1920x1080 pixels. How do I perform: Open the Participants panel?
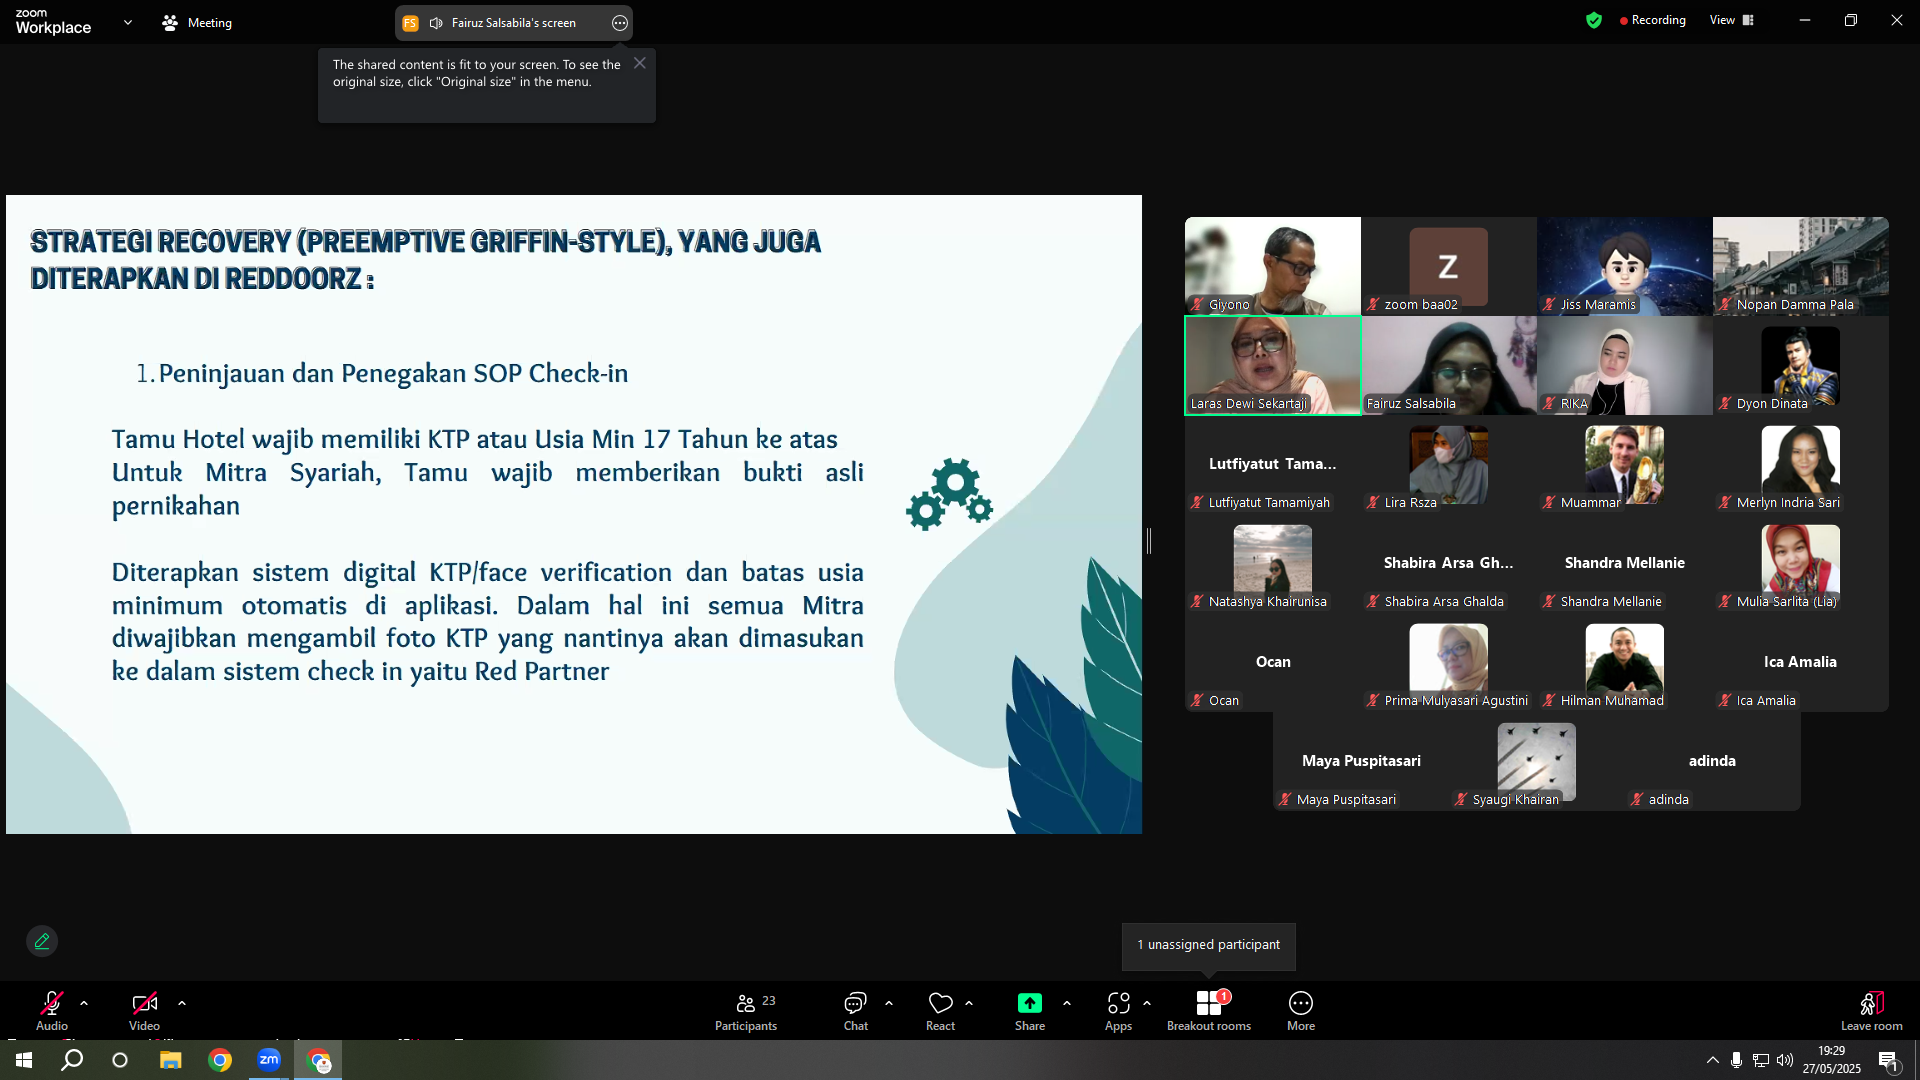(x=746, y=1010)
